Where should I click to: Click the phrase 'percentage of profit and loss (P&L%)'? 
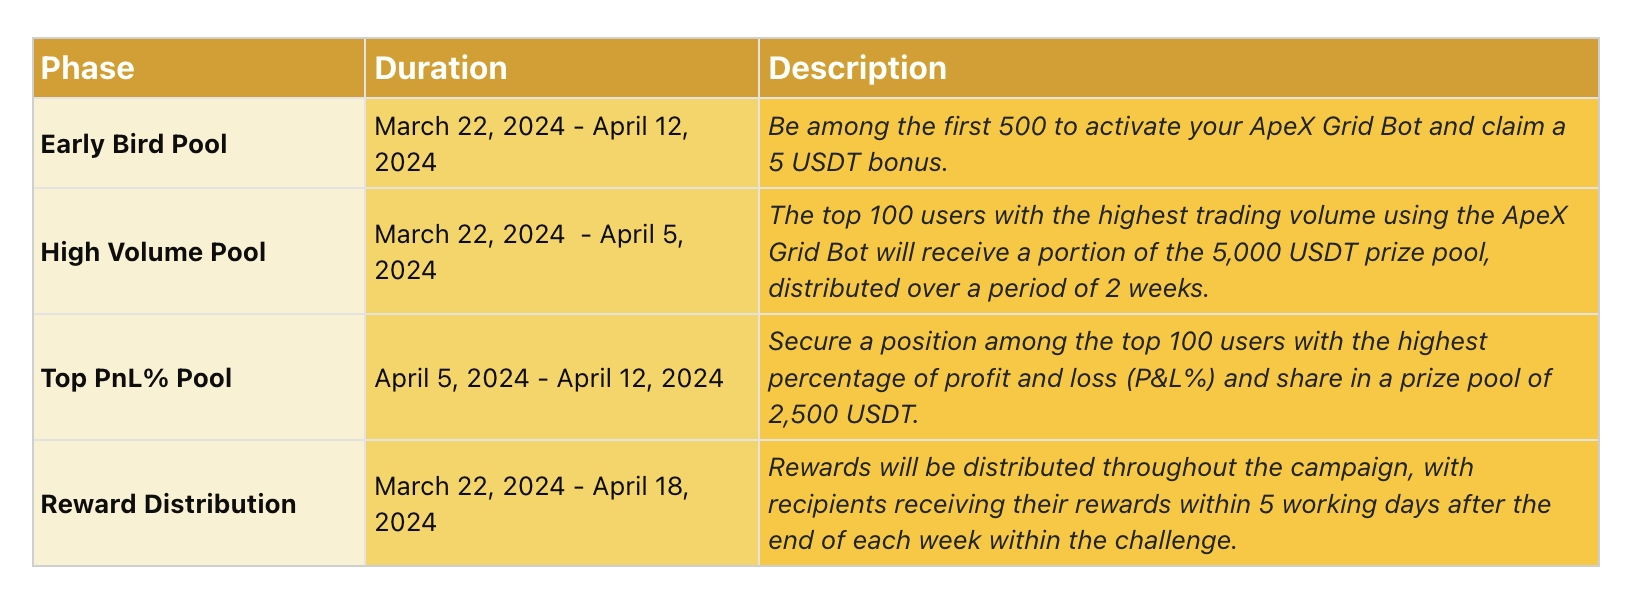click(992, 378)
